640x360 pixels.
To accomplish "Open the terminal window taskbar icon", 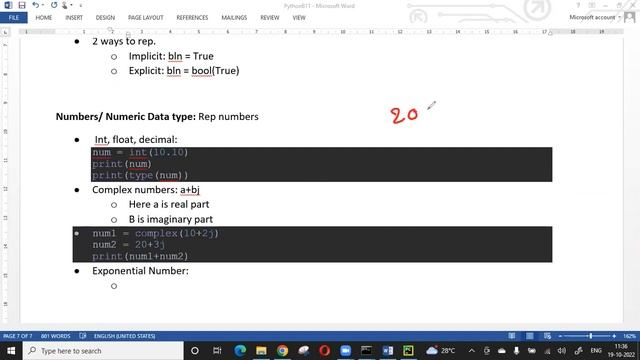I will pyautogui.click(x=367, y=351).
